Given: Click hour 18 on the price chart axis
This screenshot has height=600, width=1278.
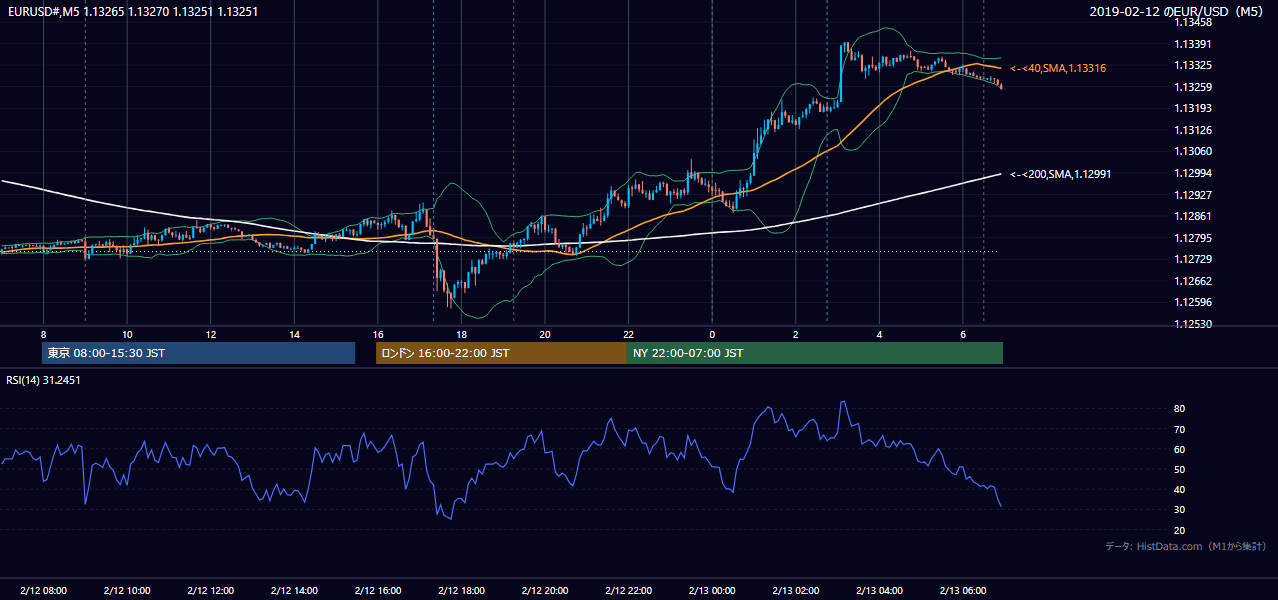Looking at the screenshot, I should (x=461, y=334).
